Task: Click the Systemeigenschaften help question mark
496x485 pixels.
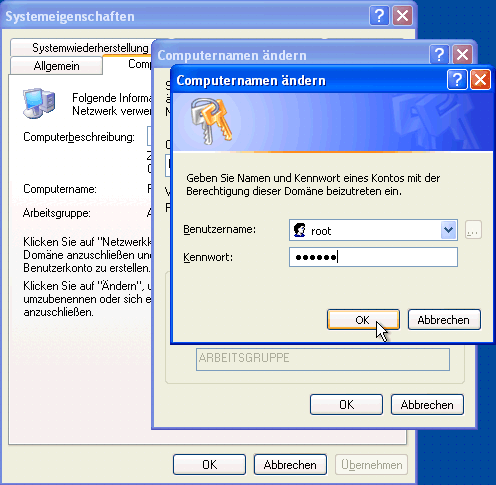Action: pos(379,15)
